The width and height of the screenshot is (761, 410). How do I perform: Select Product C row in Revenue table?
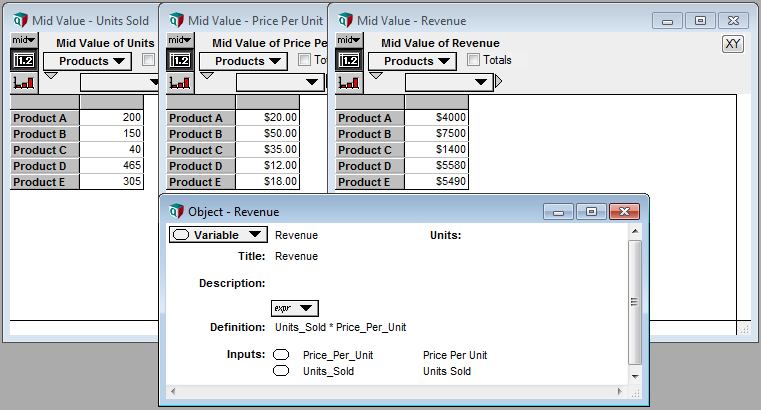(370, 150)
